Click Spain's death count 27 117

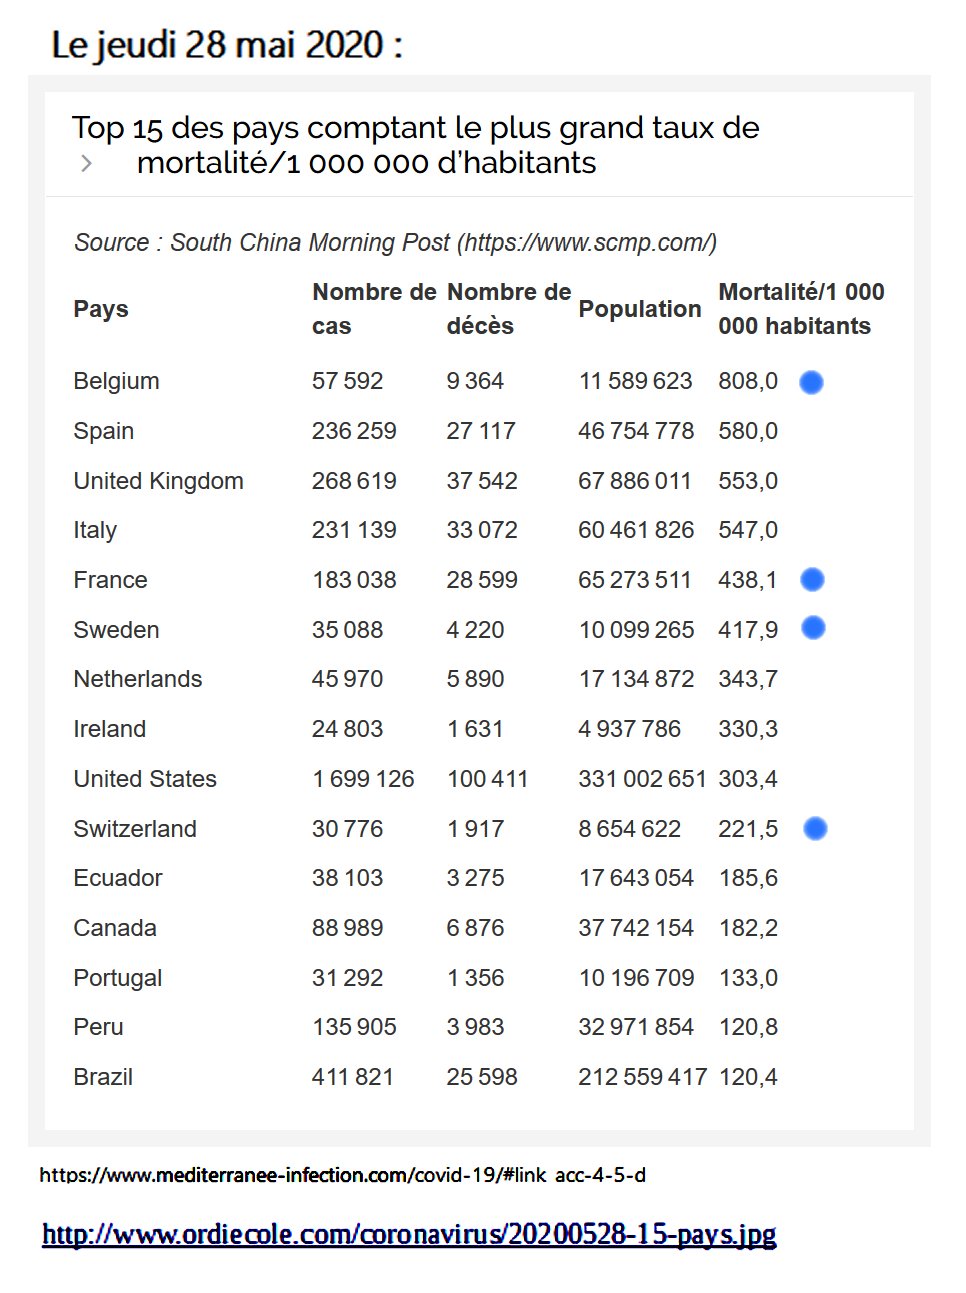[x=481, y=431]
